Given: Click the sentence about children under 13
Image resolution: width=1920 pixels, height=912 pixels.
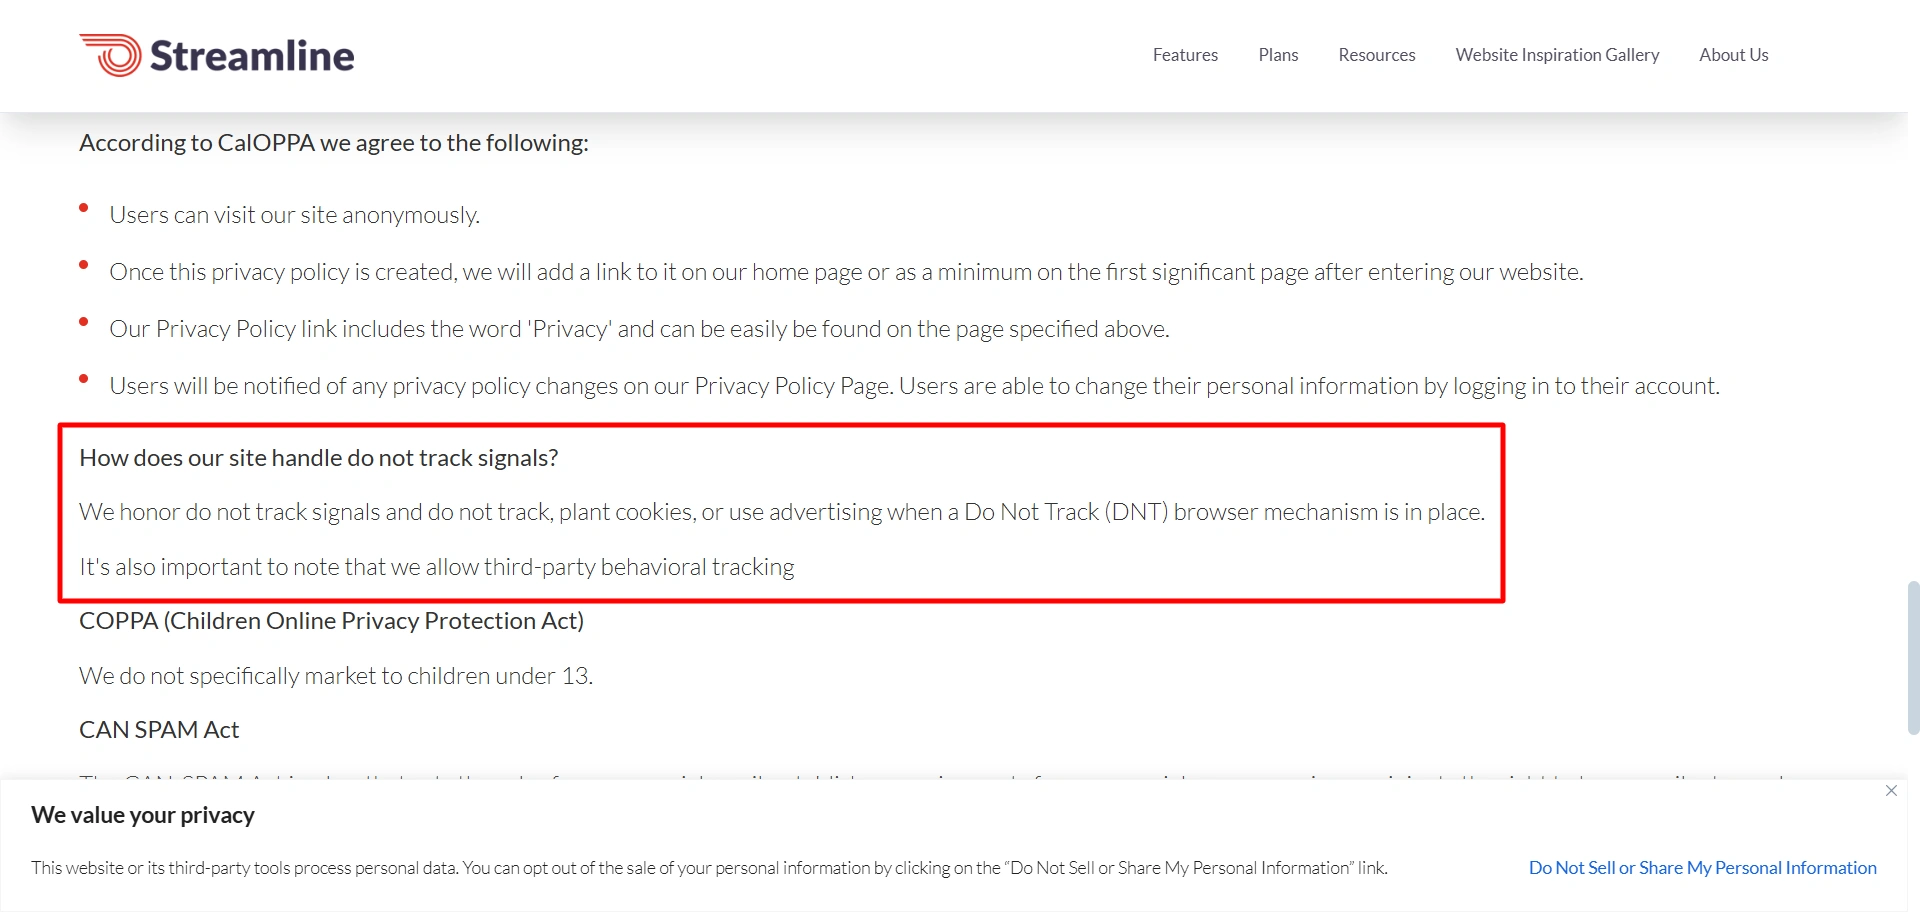Looking at the screenshot, I should click(335, 676).
